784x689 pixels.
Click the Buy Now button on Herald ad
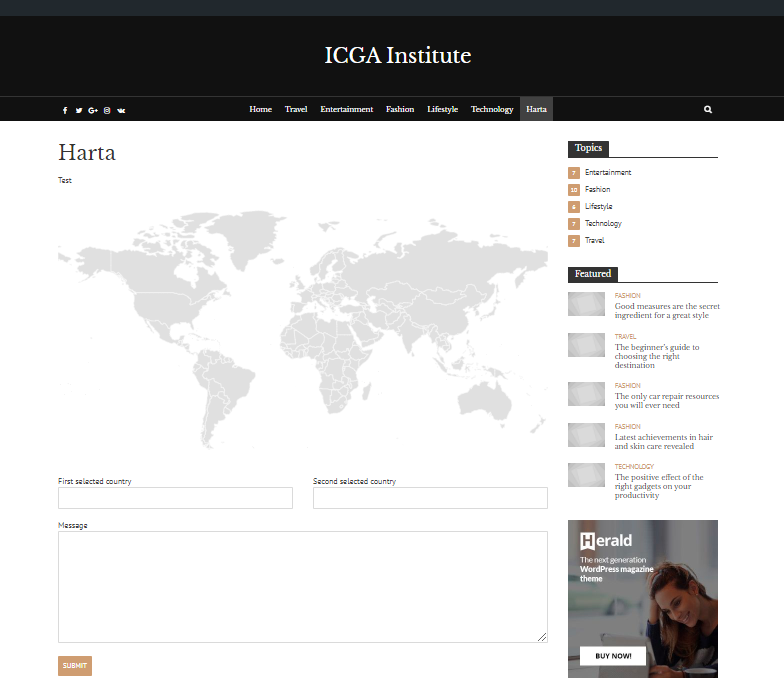tap(612, 656)
